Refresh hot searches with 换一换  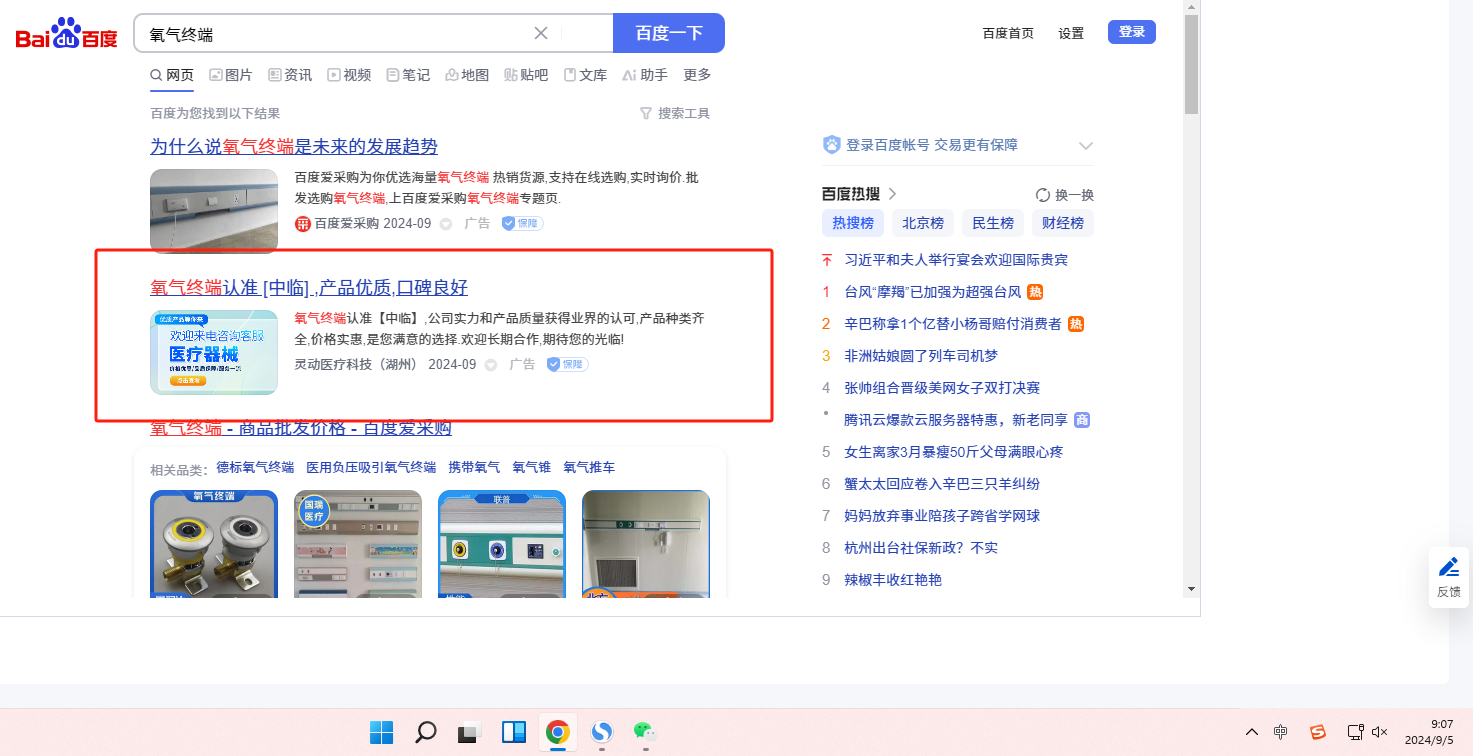point(1065,195)
